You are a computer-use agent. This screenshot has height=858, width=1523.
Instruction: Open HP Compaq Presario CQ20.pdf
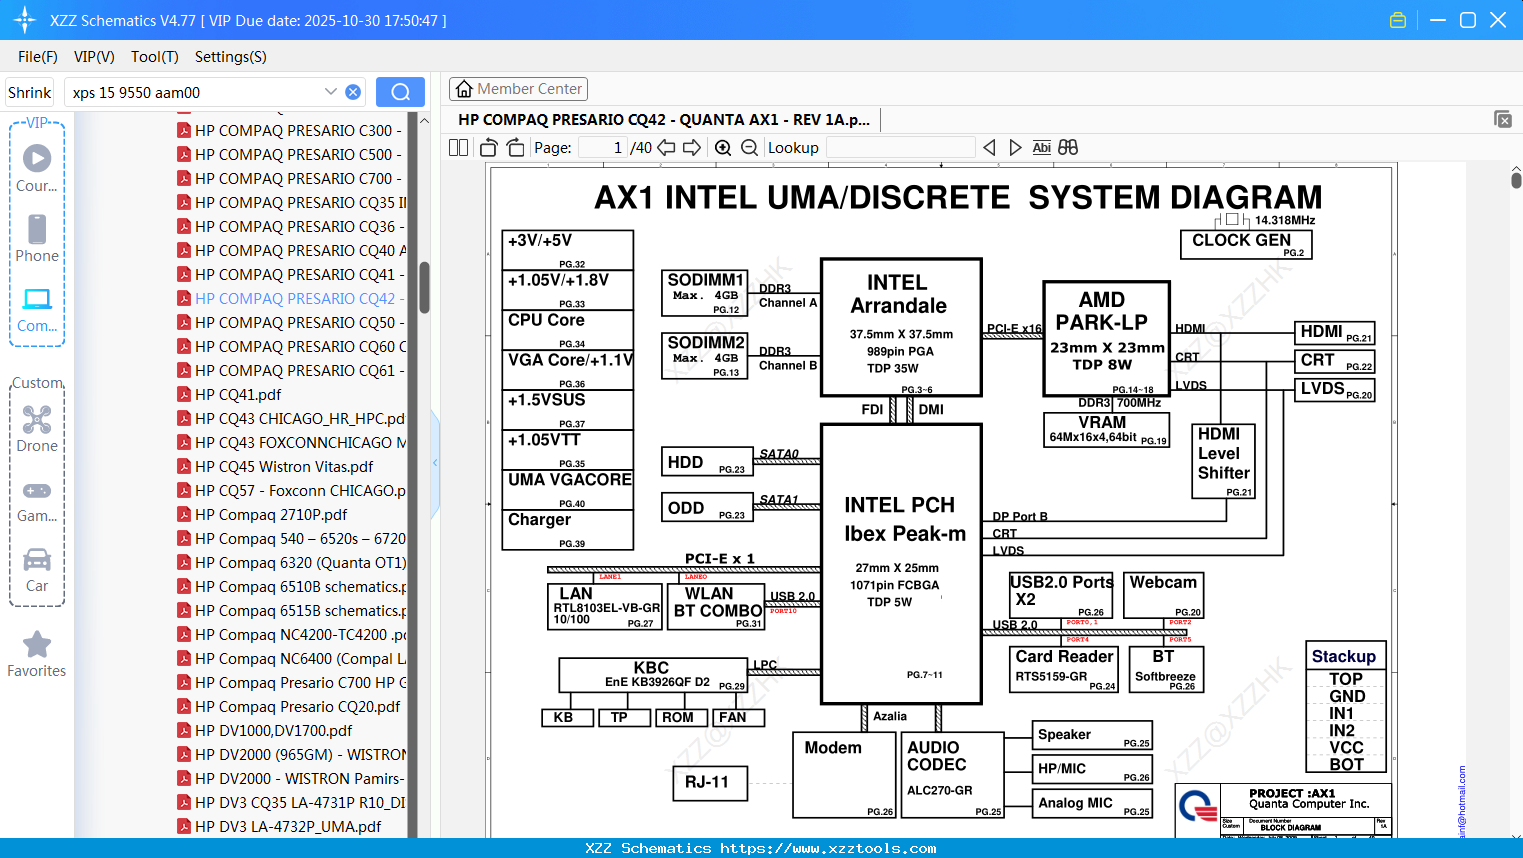pyautogui.click(x=289, y=706)
